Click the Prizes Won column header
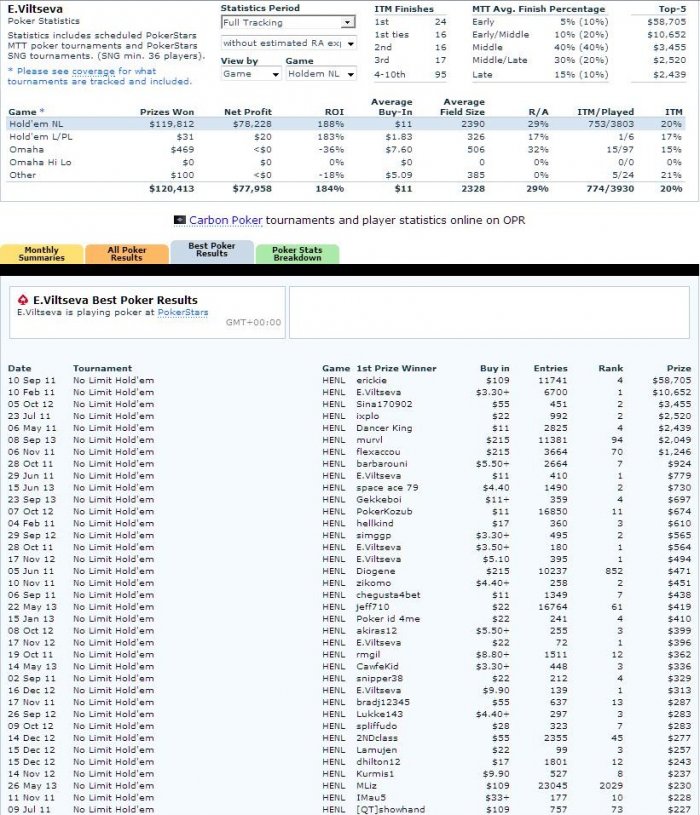The width and height of the screenshot is (700, 815). pos(167,112)
